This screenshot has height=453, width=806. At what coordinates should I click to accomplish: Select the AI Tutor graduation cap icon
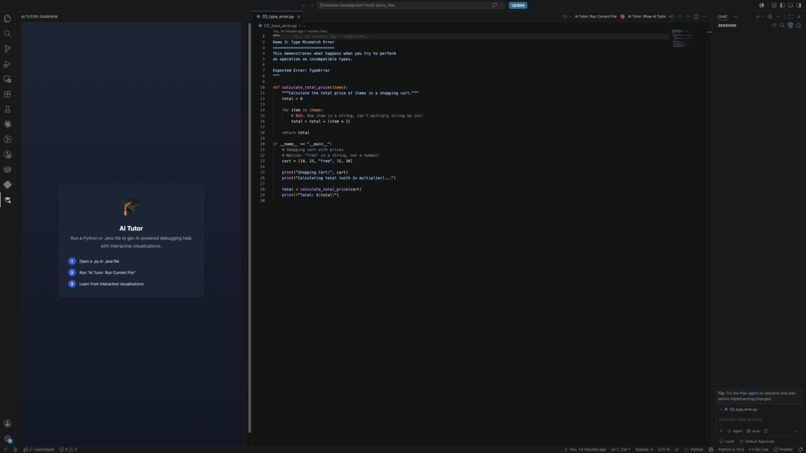click(7, 200)
